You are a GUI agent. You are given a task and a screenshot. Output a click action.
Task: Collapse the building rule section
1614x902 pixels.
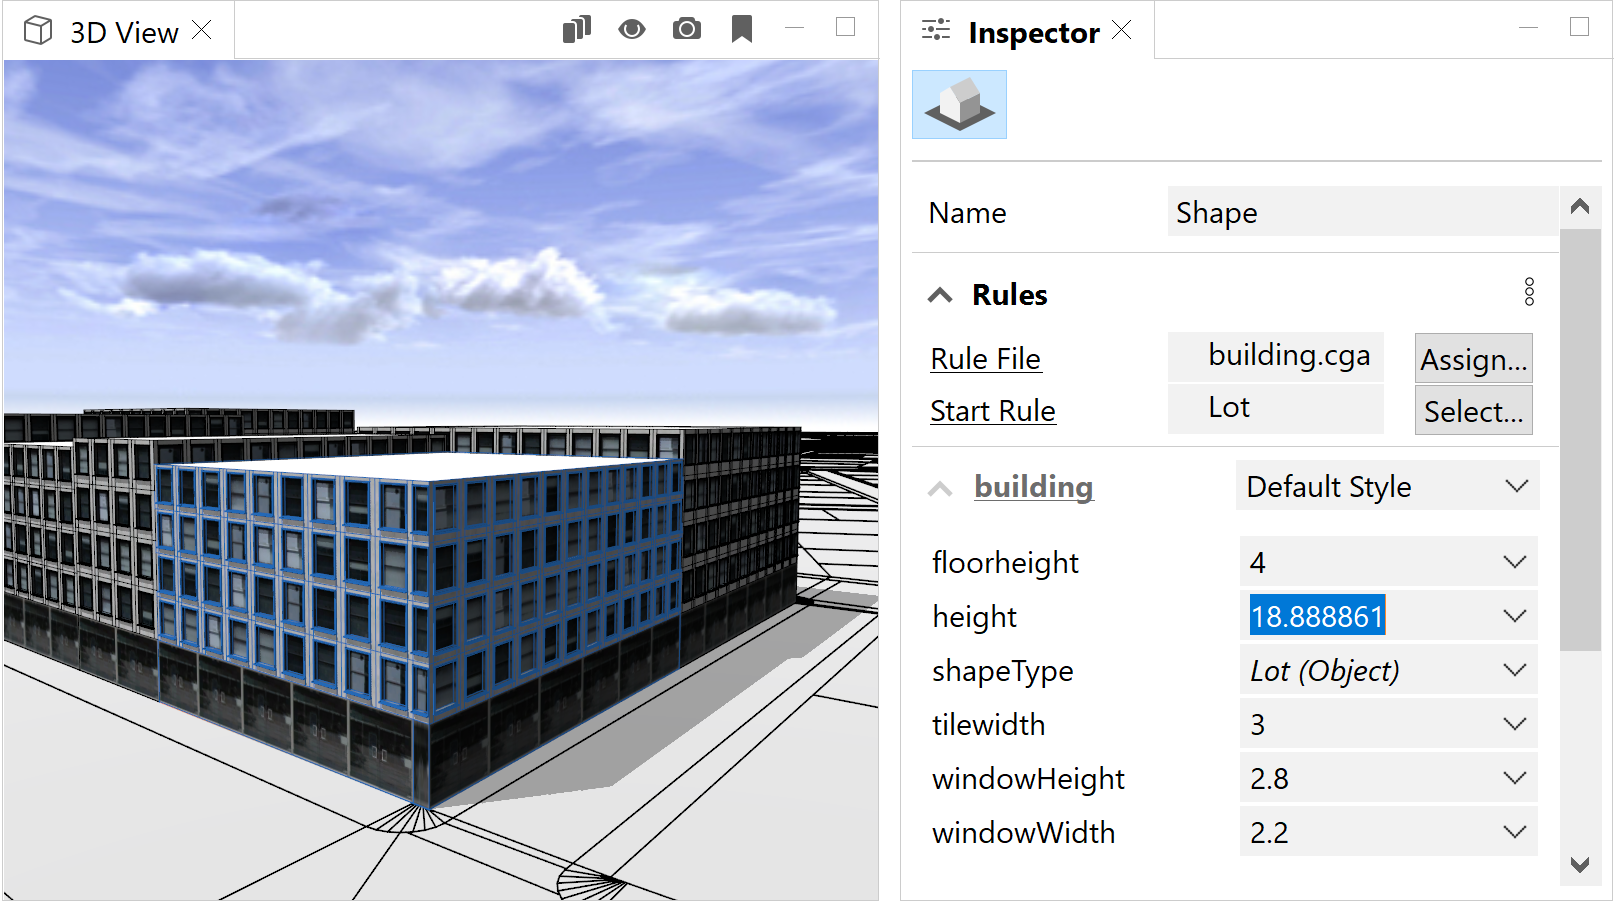coord(940,487)
